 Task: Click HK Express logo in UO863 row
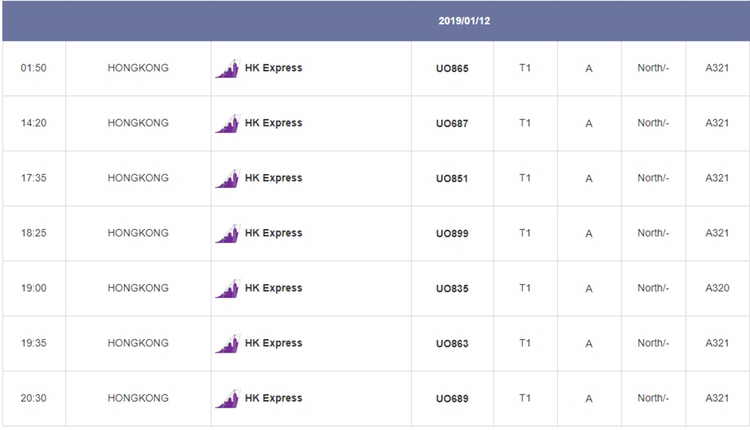(227, 343)
